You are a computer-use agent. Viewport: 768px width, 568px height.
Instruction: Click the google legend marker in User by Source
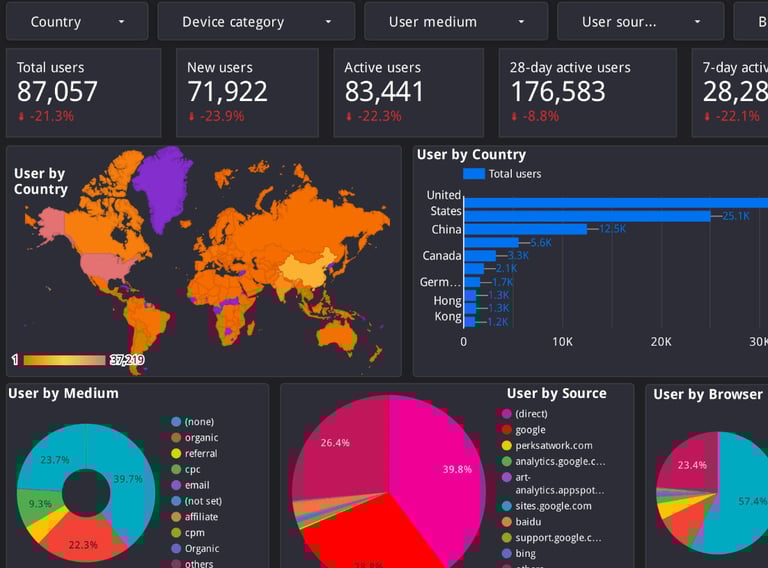[506, 429]
